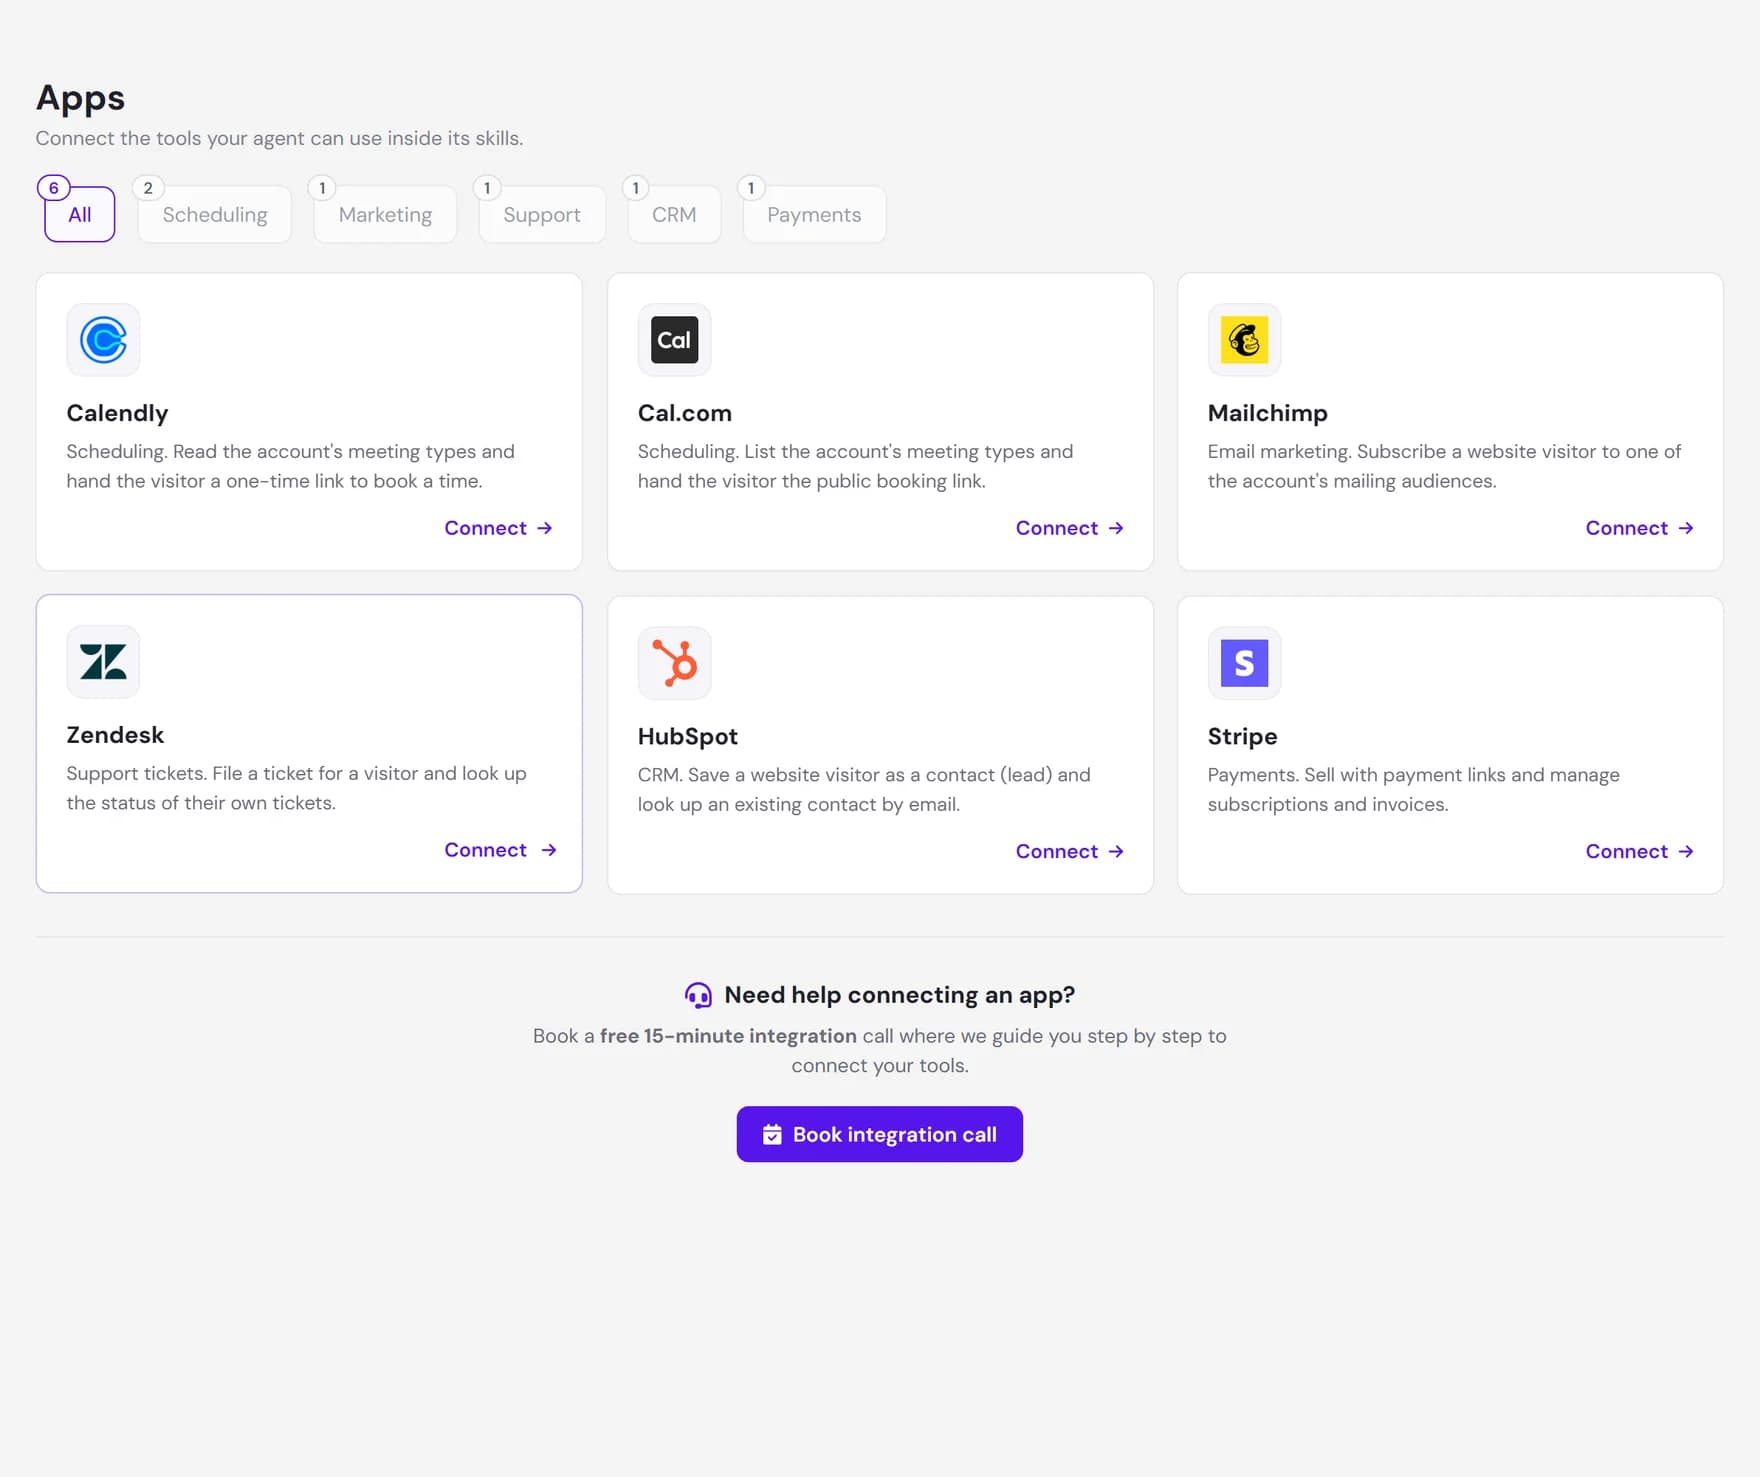Click the arrow next to Calendly Connect
The width and height of the screenshot is (1760, 1477).
(544, 528)
